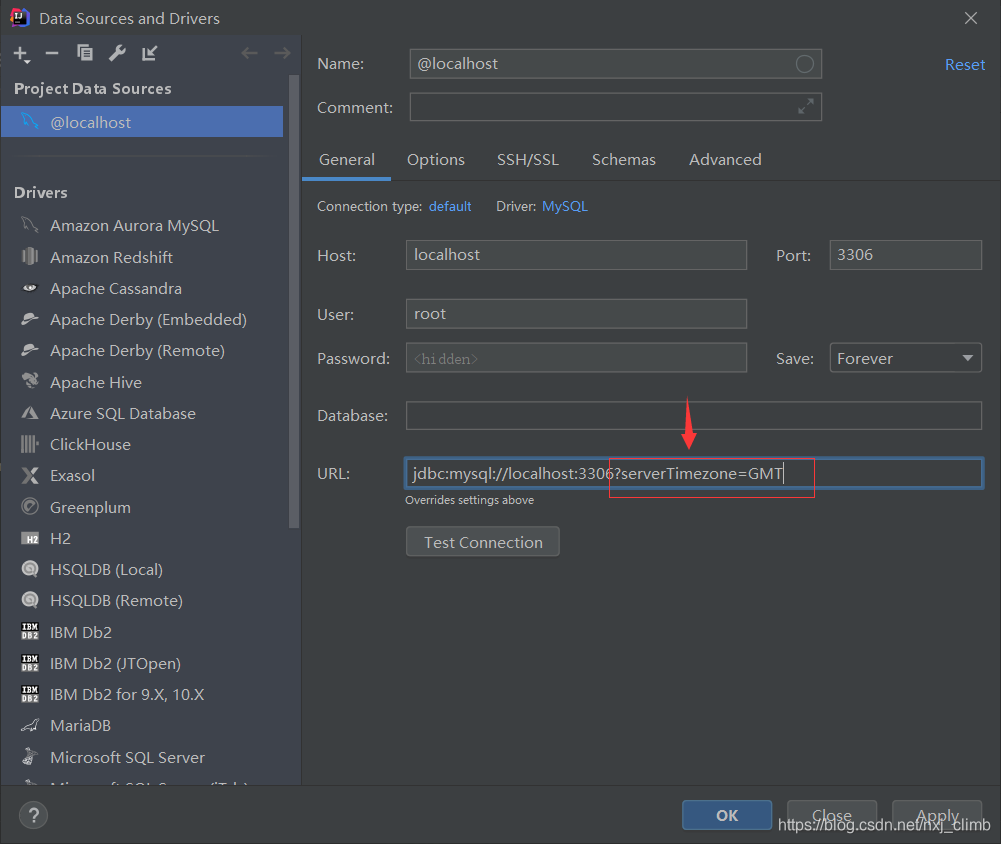
Task: Choose Apache Derby (Remote) driver
Action: [137, 350]
